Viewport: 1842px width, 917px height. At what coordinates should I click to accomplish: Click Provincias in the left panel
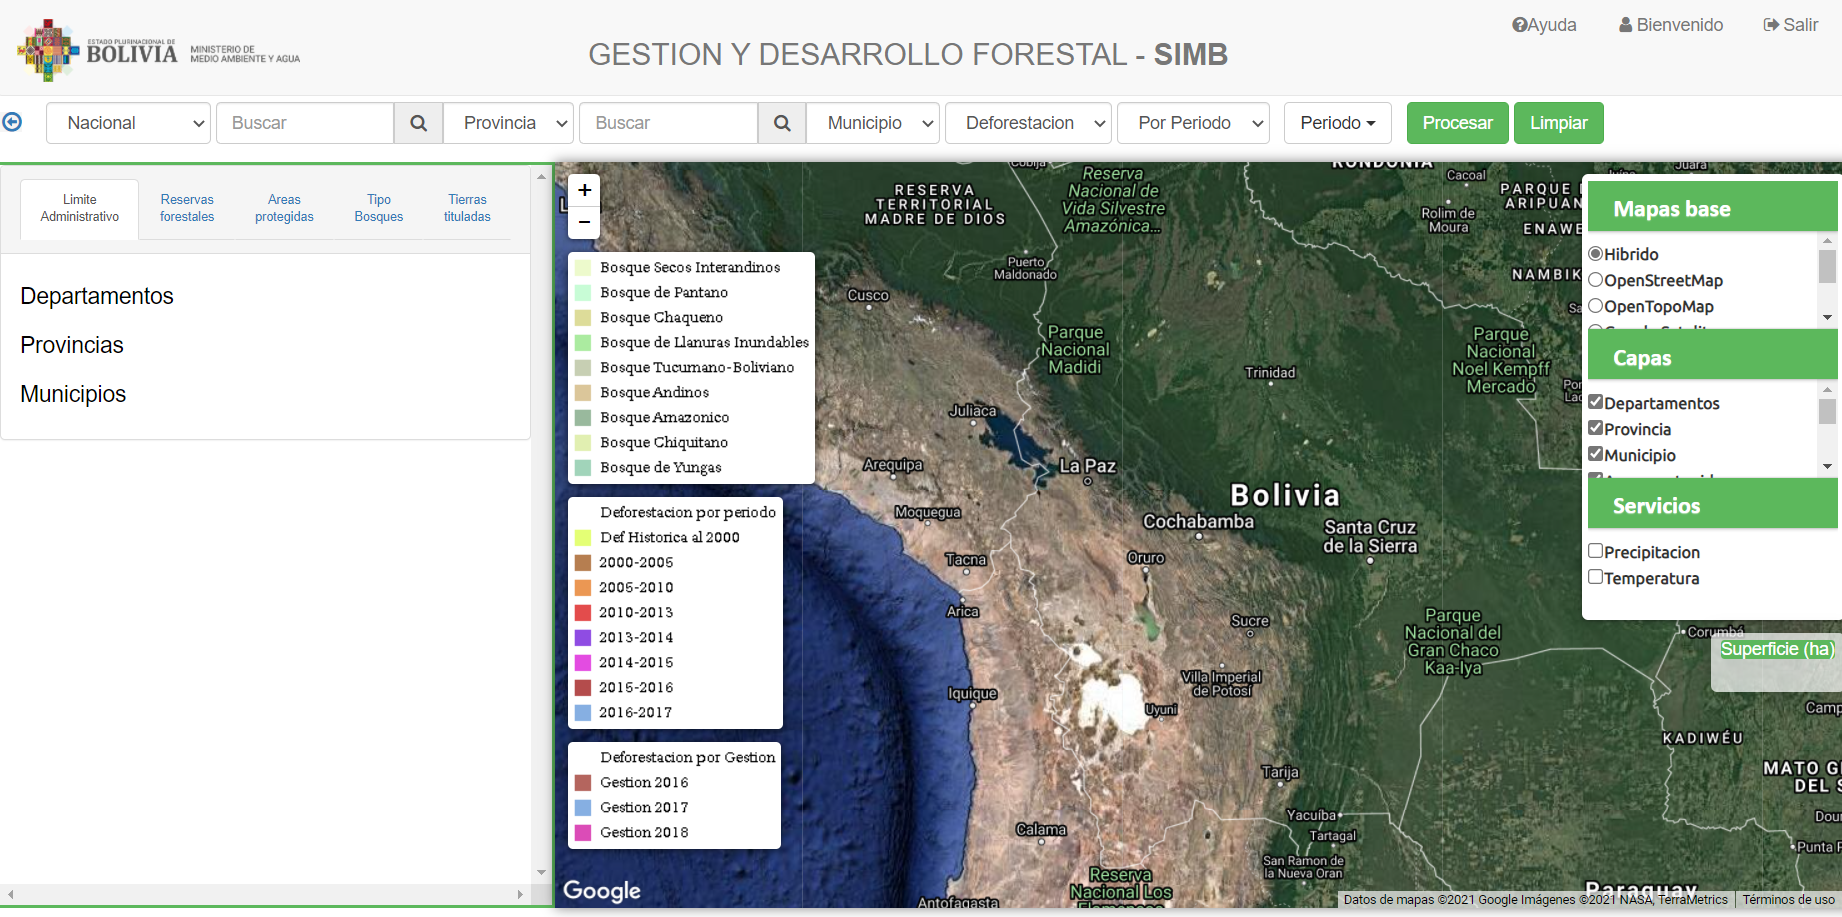click(72, 345)
